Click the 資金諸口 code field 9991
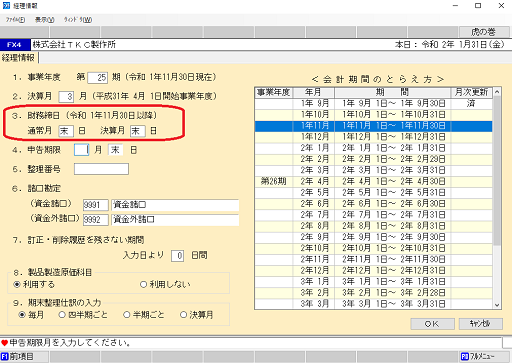The height and width of the screenshot is (363, 512). [96, 205]
